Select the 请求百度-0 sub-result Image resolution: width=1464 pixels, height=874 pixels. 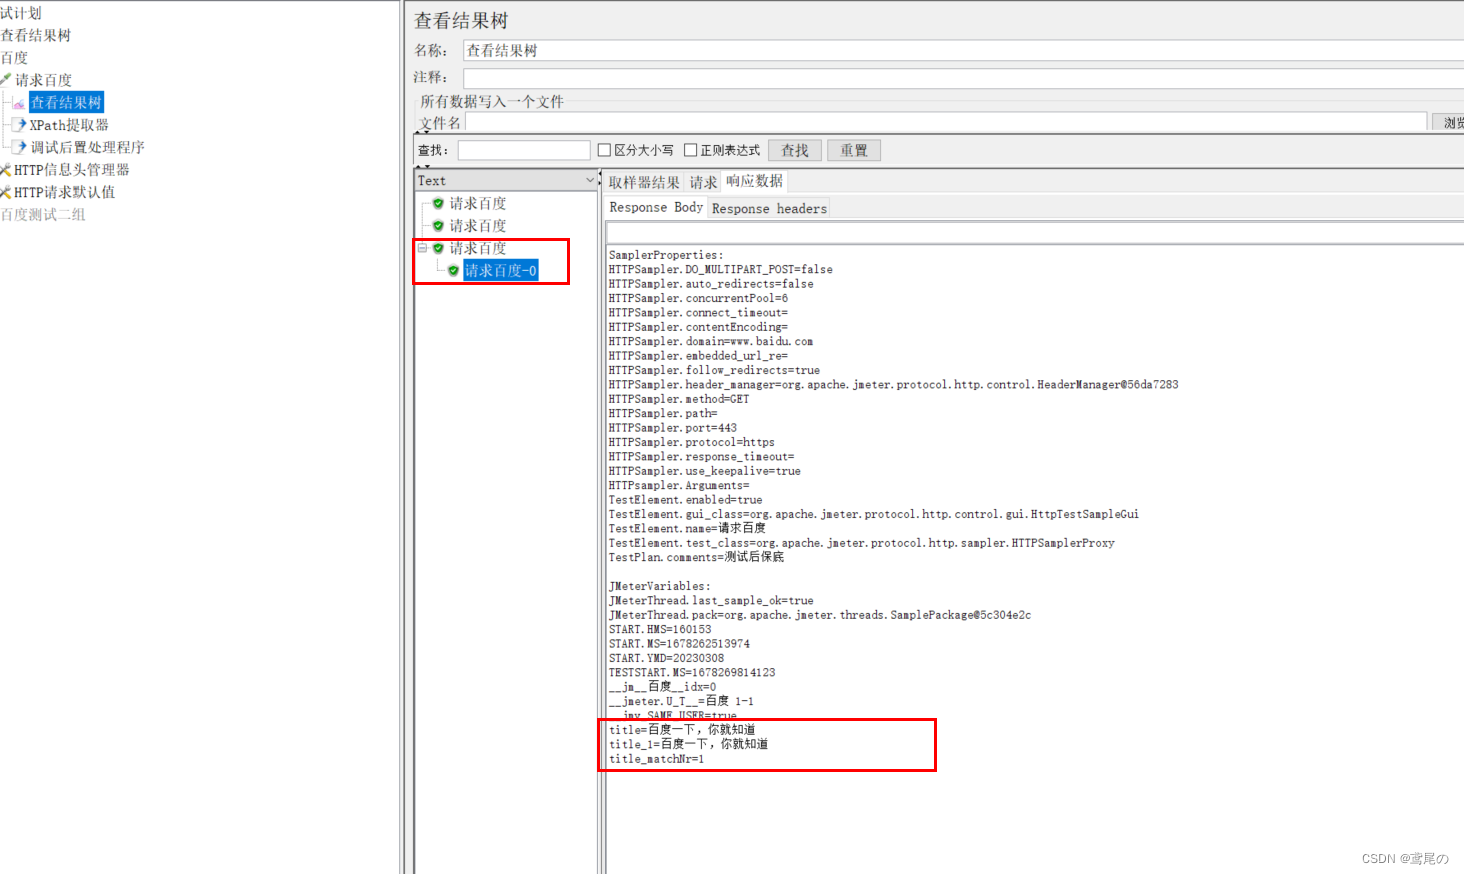click(x=500, y=271)
